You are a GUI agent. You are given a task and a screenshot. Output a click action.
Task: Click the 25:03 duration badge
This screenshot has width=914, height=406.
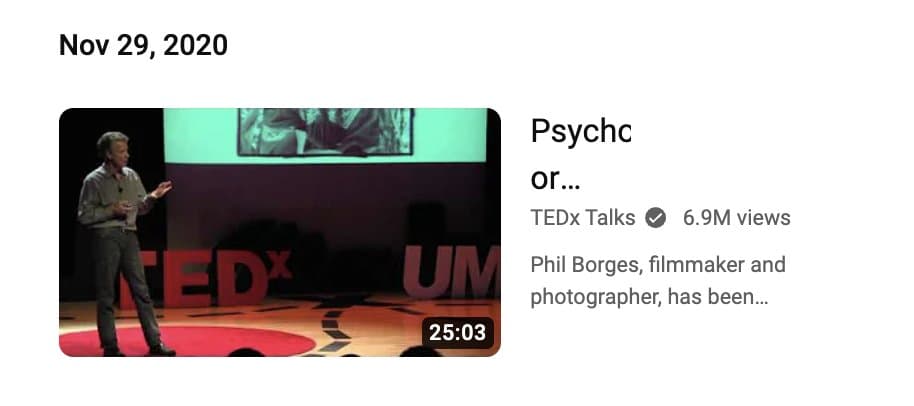click(x=457, y=333)
